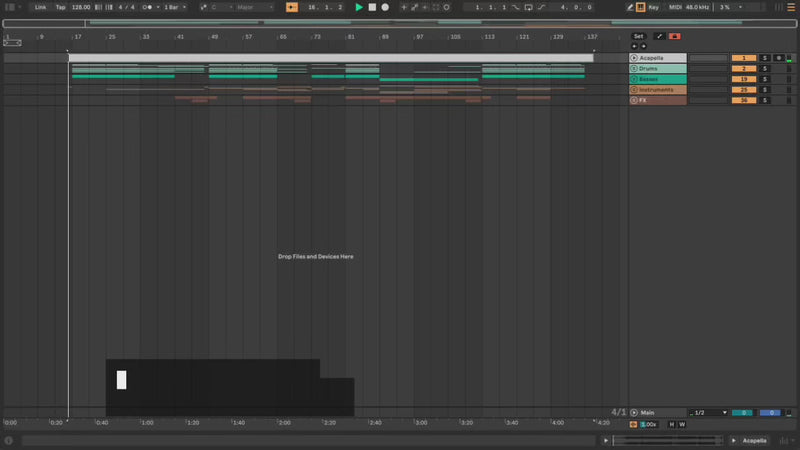Click the lock envelopes icon
This screenshot has height=450, width=800.
tap(675, 36)
